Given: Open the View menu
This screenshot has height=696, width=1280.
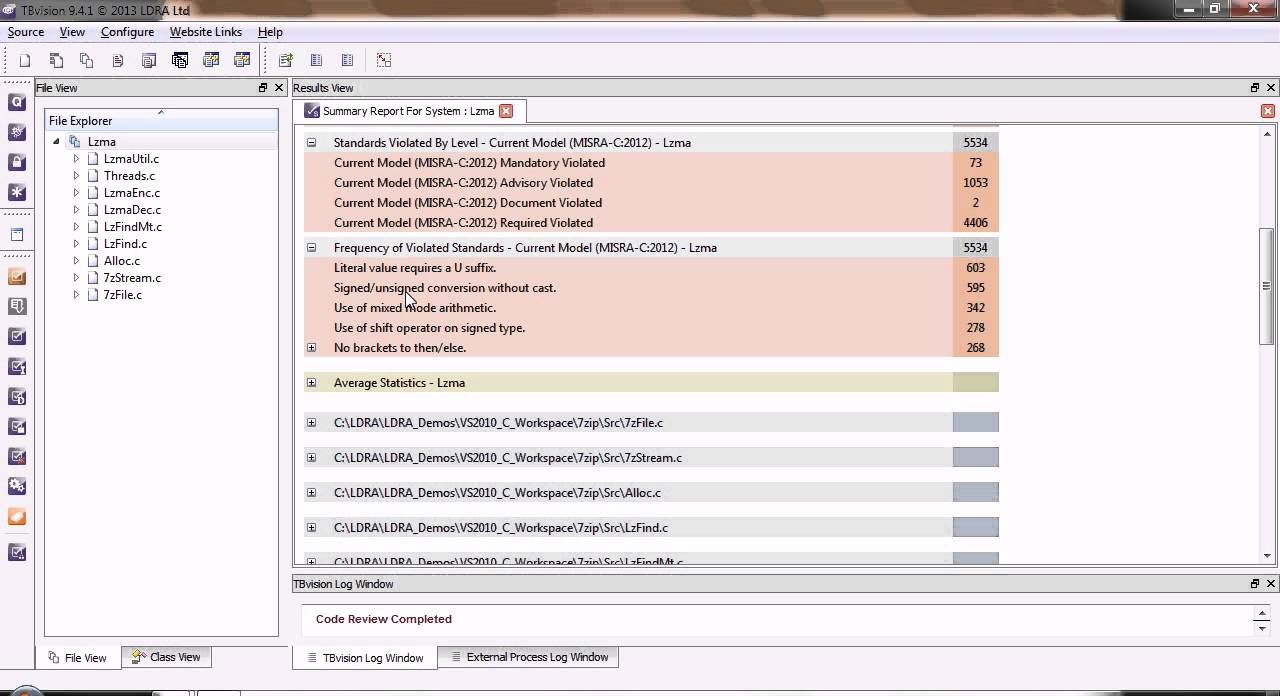Looking at the screenshot, I should click(x=72, y=32).
